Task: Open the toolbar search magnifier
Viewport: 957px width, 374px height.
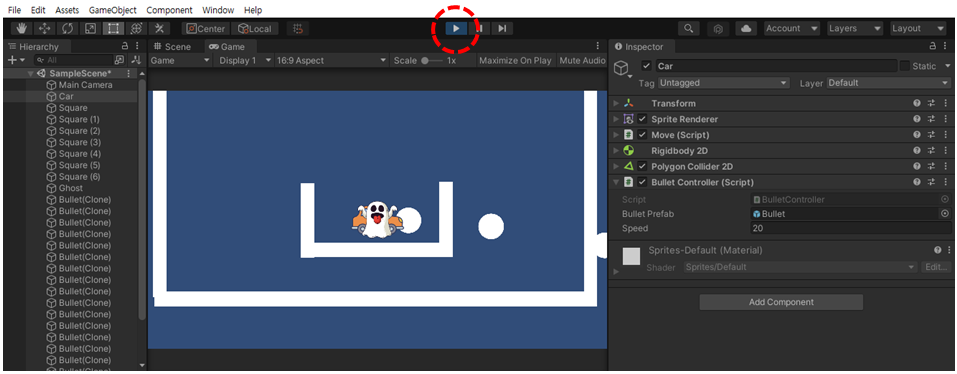Action: (x=688, y=29)
